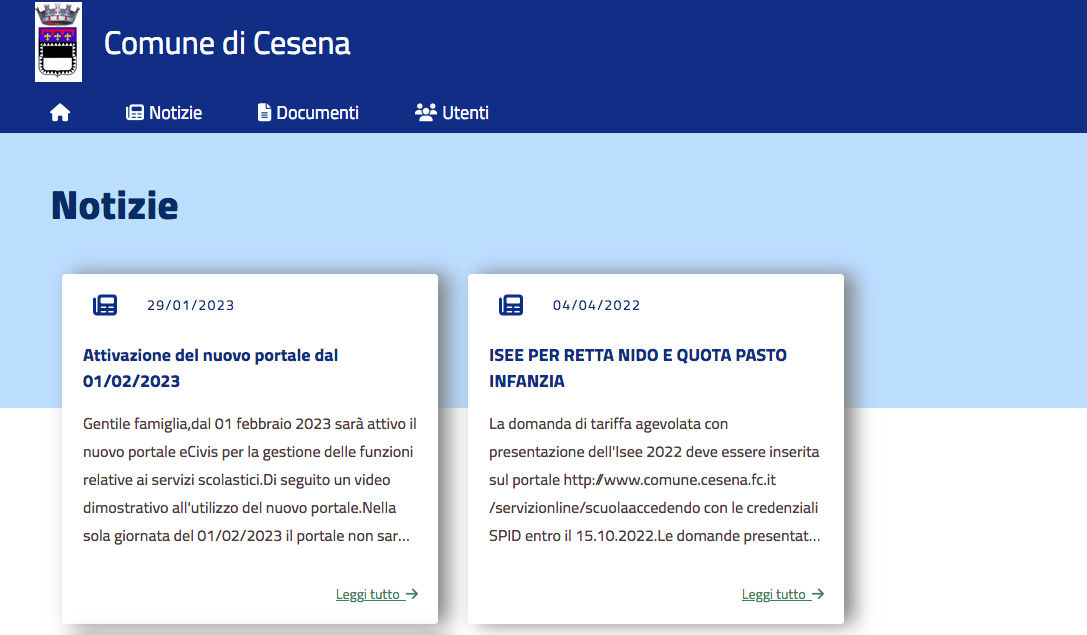
Task: Click arrow icon on the first card's Leggi tutto
Action: [x=412, y=594]
